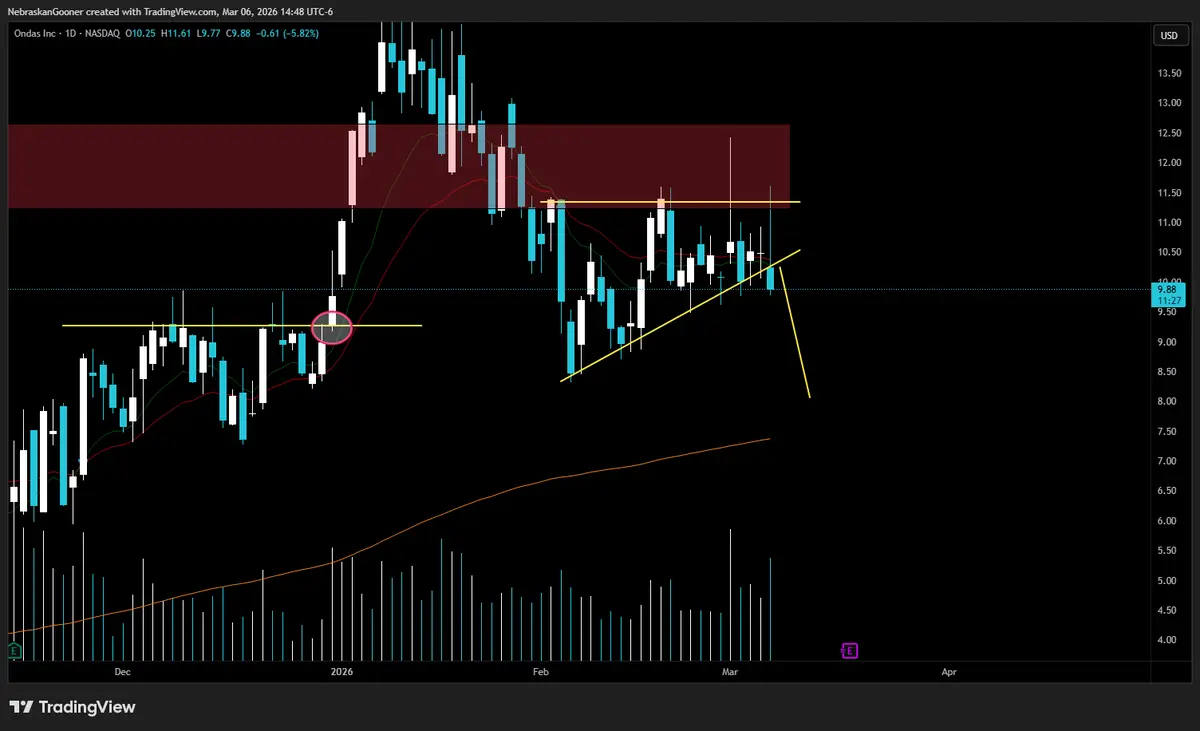The height and width of the screenshot is (731, 1200).
Task: Click the Dec label on time axis
Action: tap(122, 673)
